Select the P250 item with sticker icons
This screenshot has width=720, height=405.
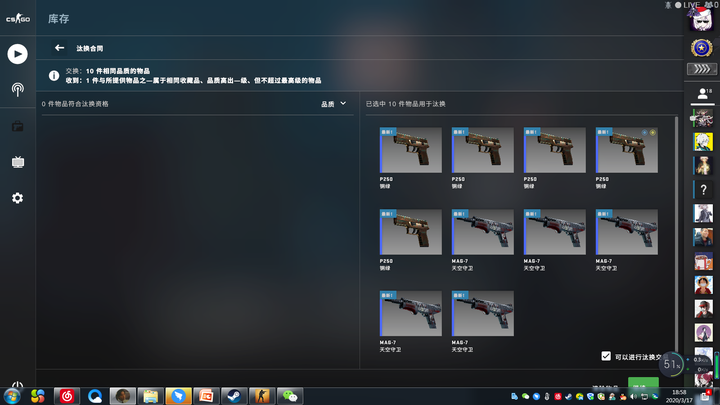[x=626, y=150]
